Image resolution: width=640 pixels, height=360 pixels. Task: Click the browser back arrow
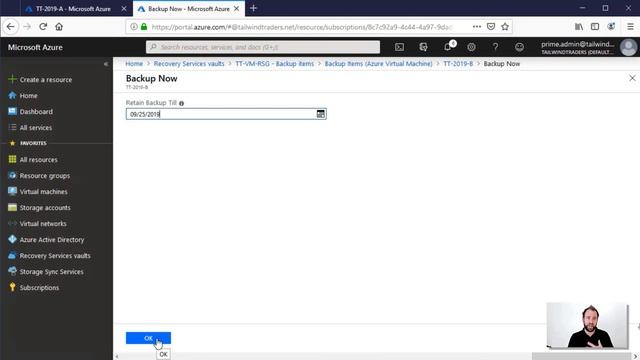click(11, 27)
